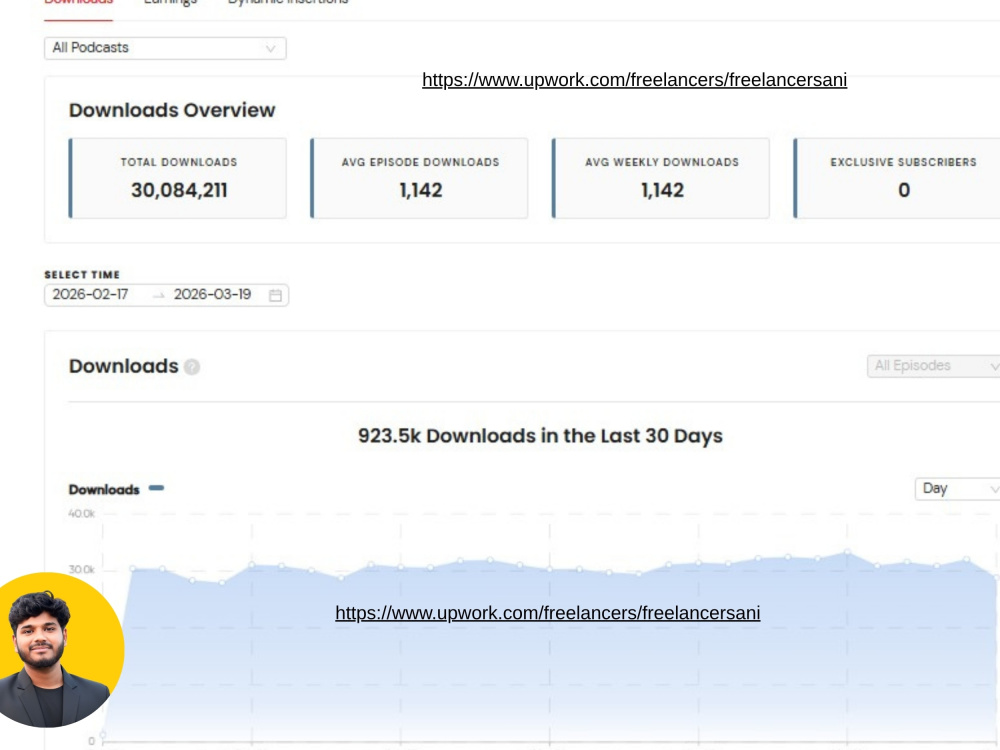Select the Exclusive Subscribers card

[x=899, y=179]
